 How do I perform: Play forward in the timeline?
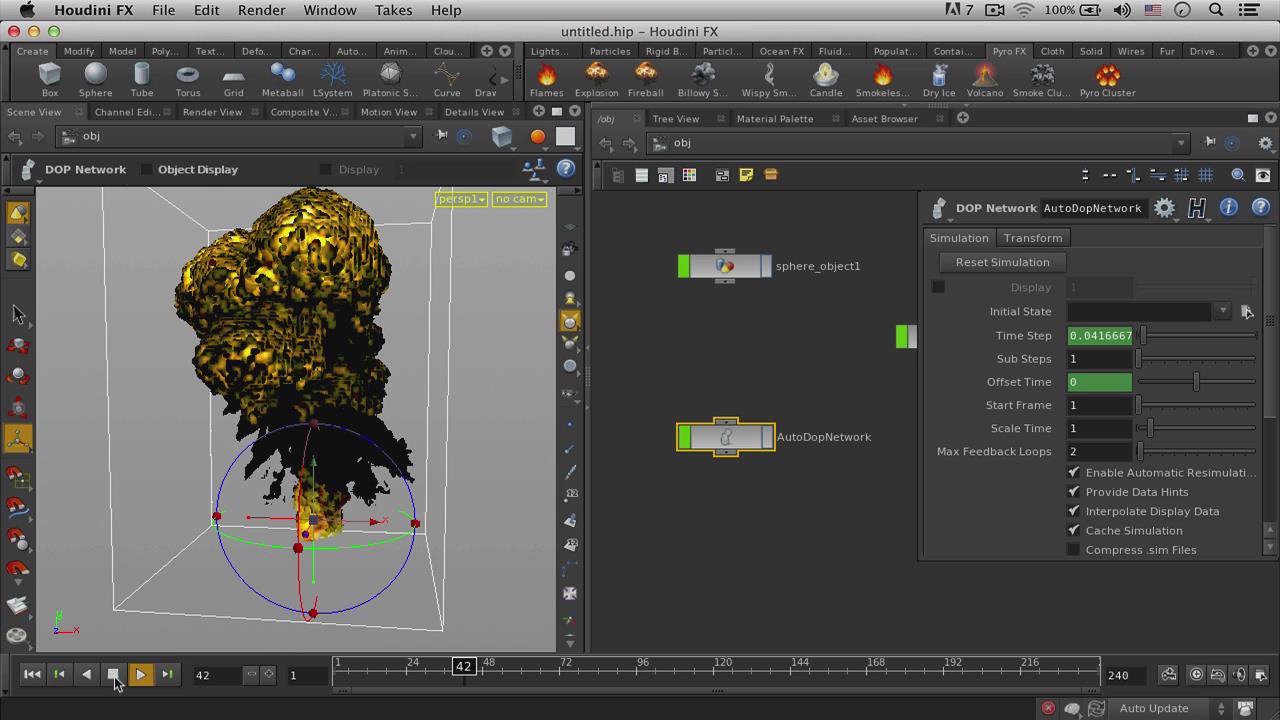point(140,675)
